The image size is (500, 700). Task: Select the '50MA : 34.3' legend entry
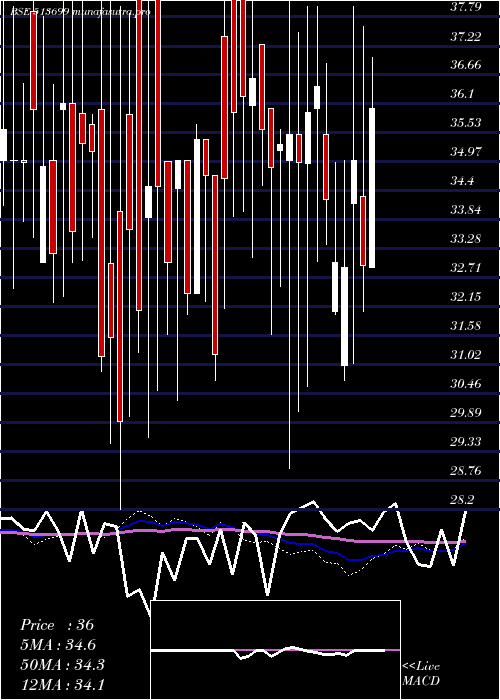(x=62, y=665)
